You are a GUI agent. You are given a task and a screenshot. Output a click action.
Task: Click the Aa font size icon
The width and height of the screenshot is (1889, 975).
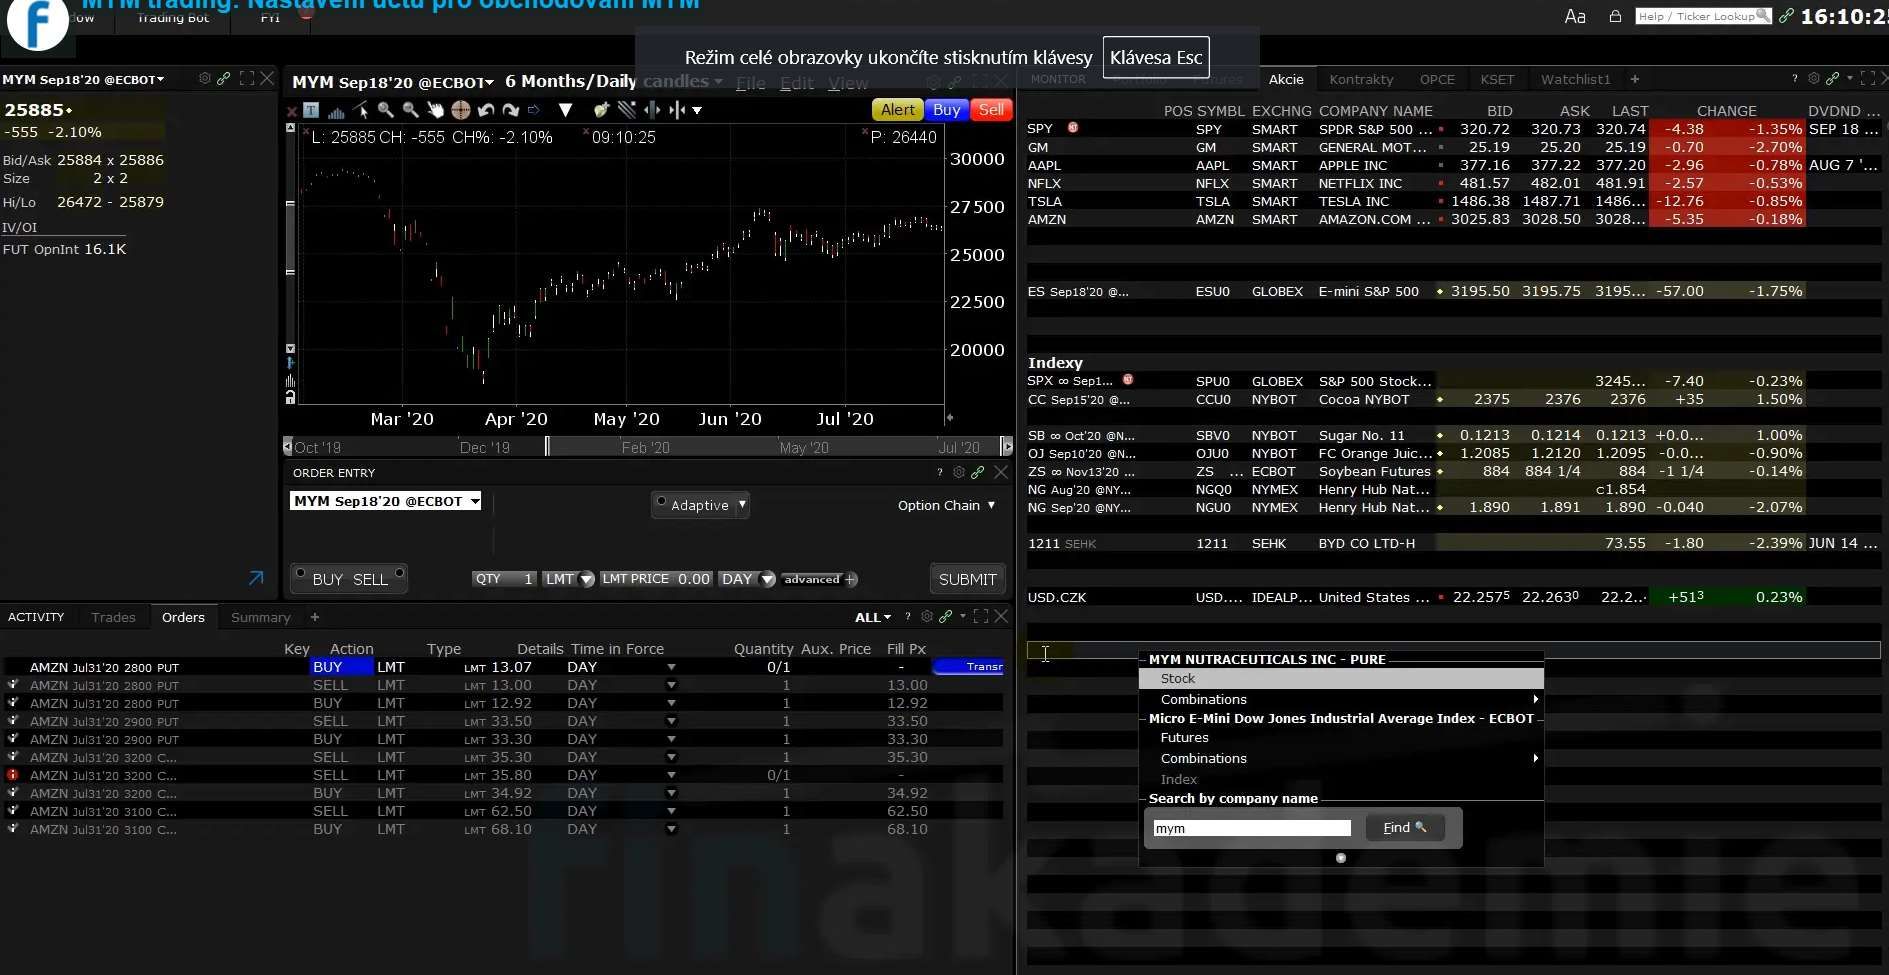1575,16
